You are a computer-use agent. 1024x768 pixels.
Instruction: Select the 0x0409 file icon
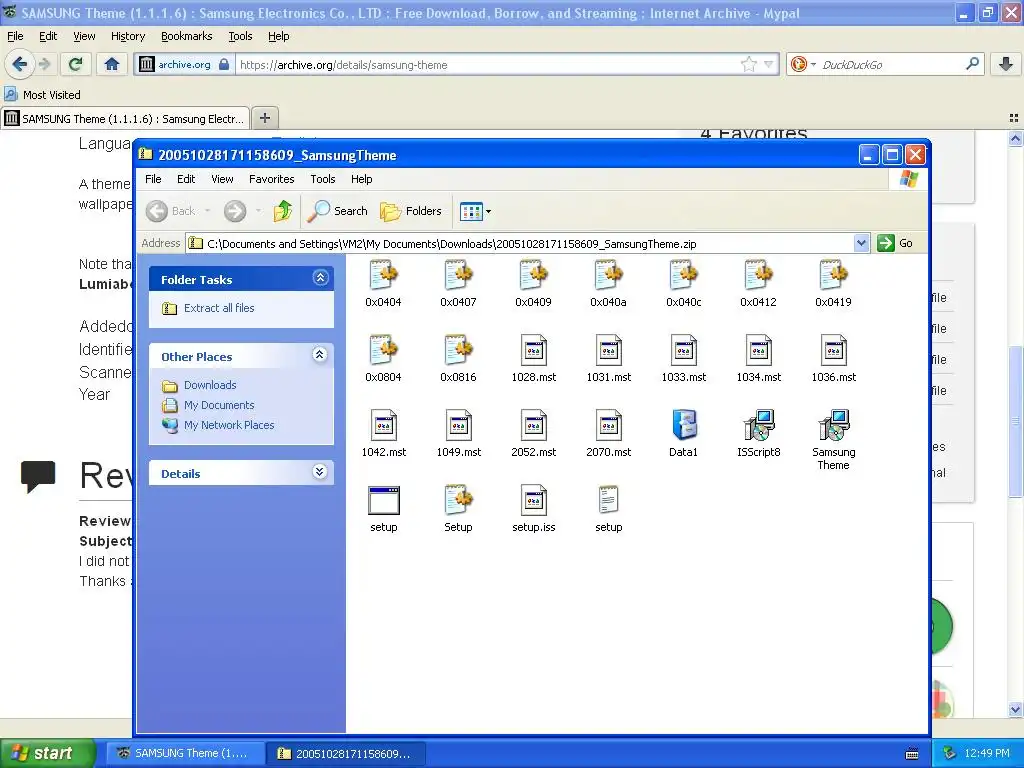[x=534, y=275]
